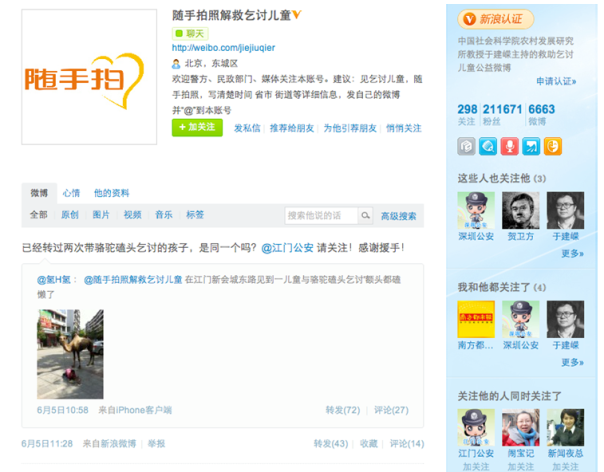
Task: Open the green chat (聊天) button
Action: (190, 34)
